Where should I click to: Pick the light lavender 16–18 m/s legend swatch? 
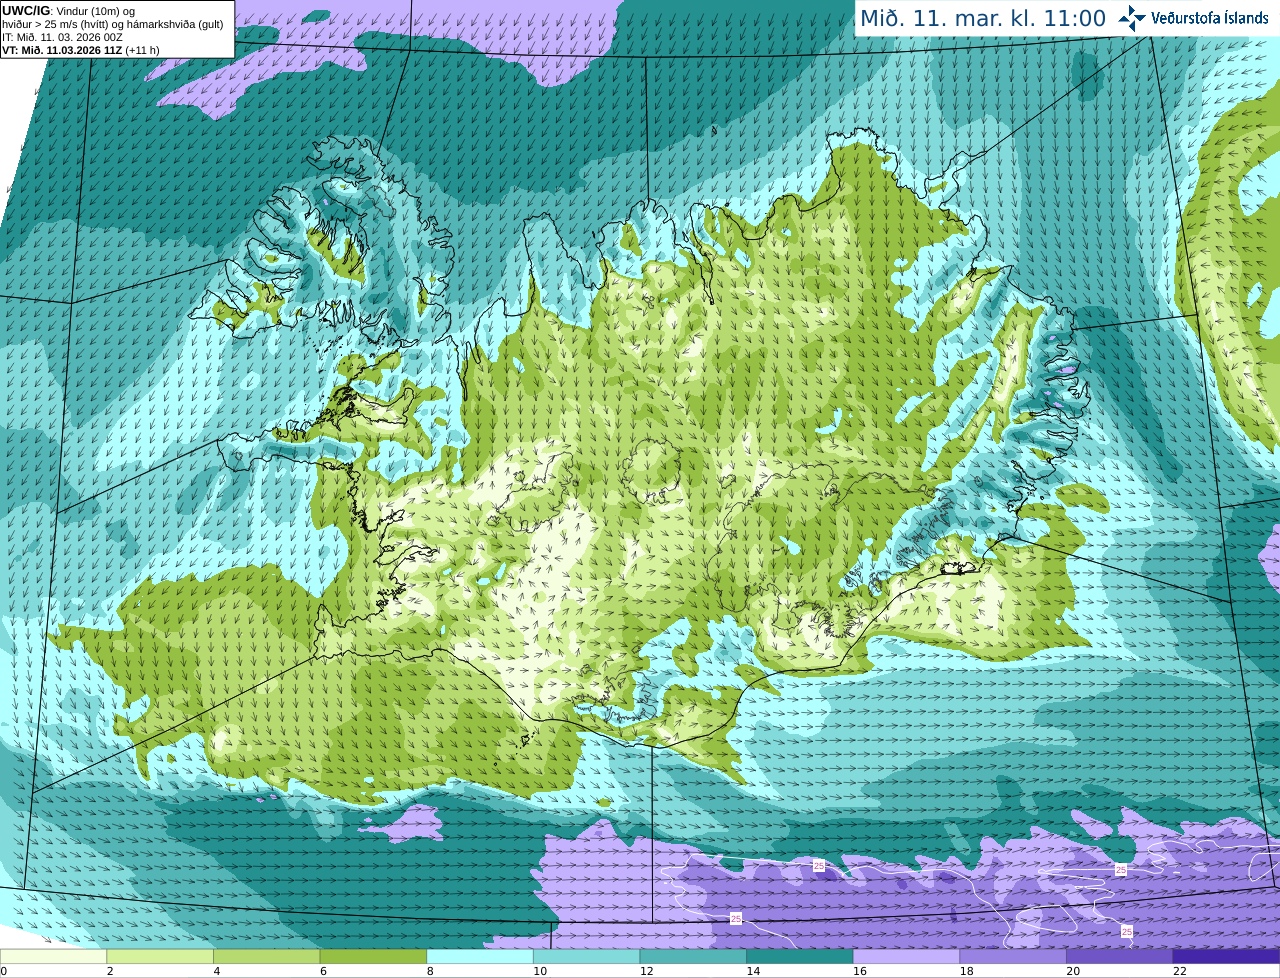(x=906, y=956)
